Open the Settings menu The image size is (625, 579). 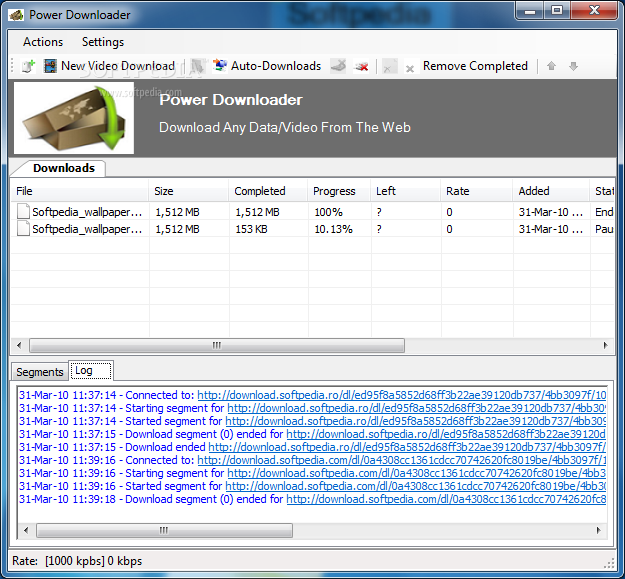pos(103,42)
